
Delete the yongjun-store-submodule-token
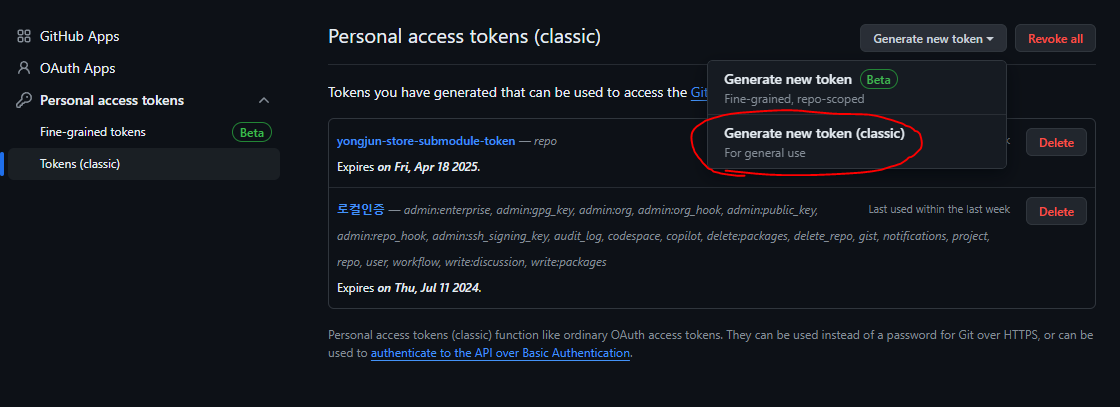[x=1056, y=143]
